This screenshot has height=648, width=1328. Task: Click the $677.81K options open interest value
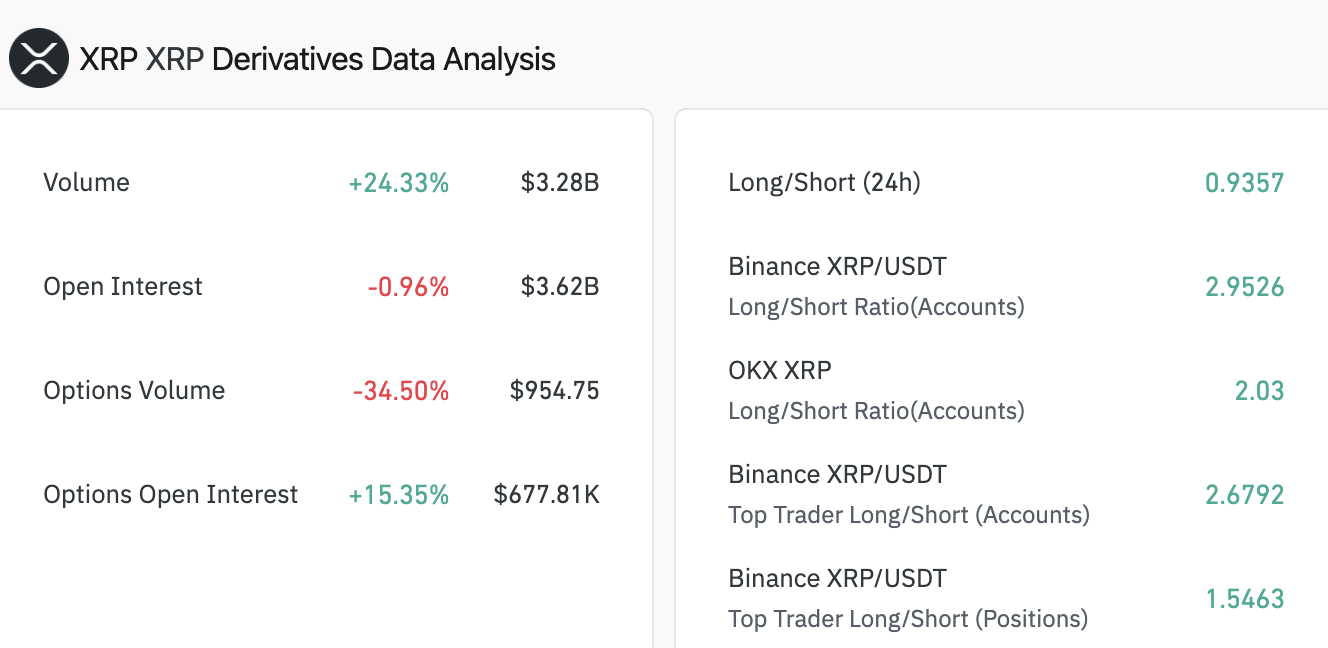point(546,495)
